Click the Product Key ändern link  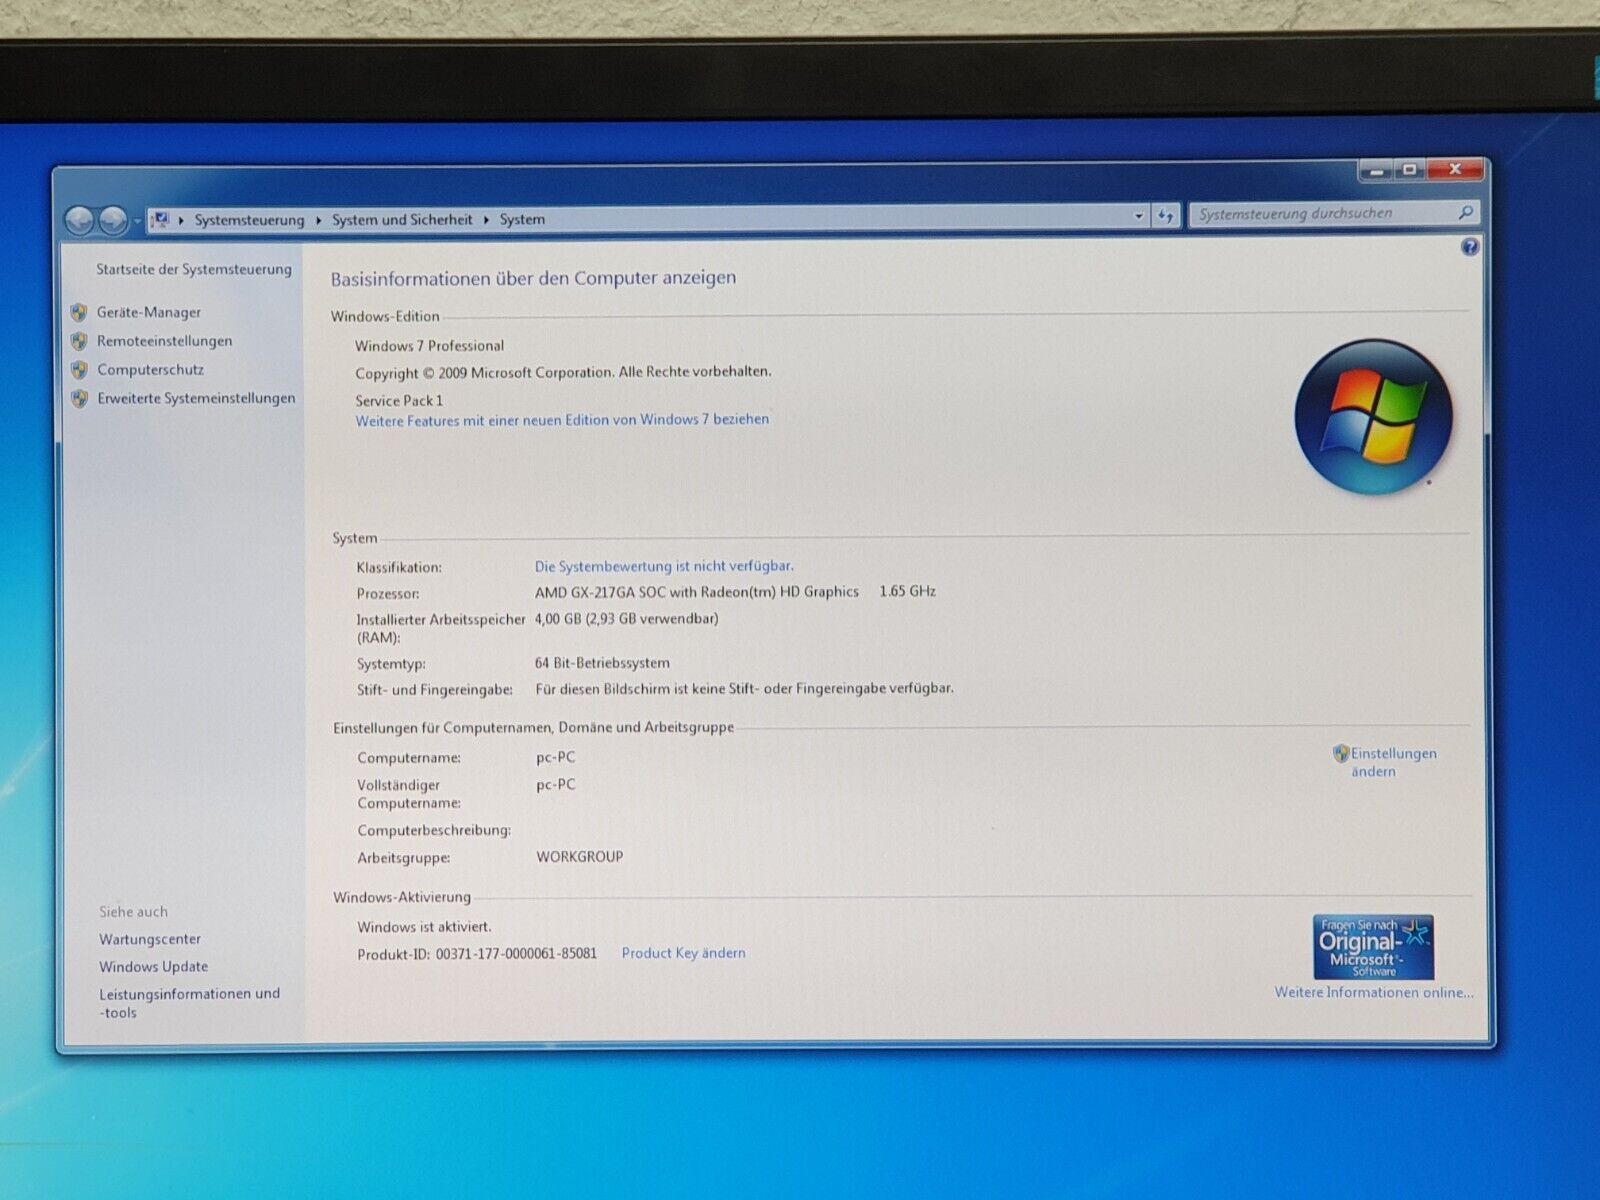[683, 953]
